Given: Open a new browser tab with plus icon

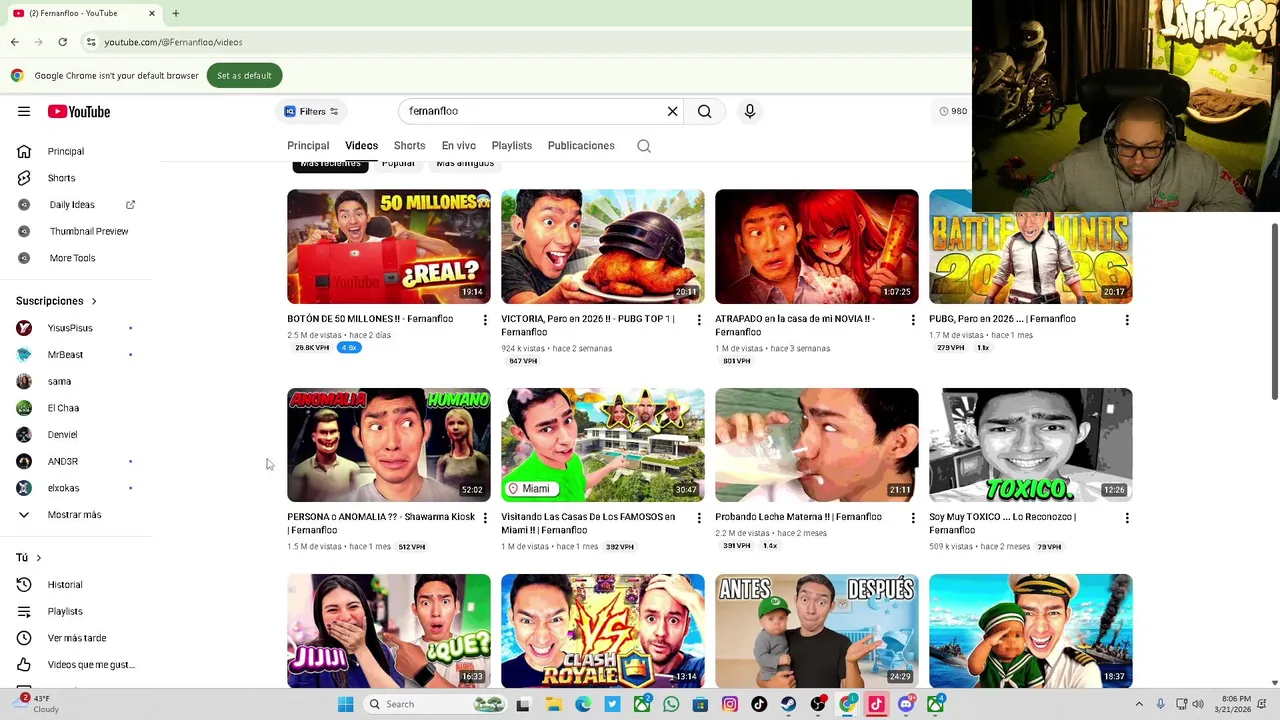Looking at the screenshot, I should pos(175,13).
